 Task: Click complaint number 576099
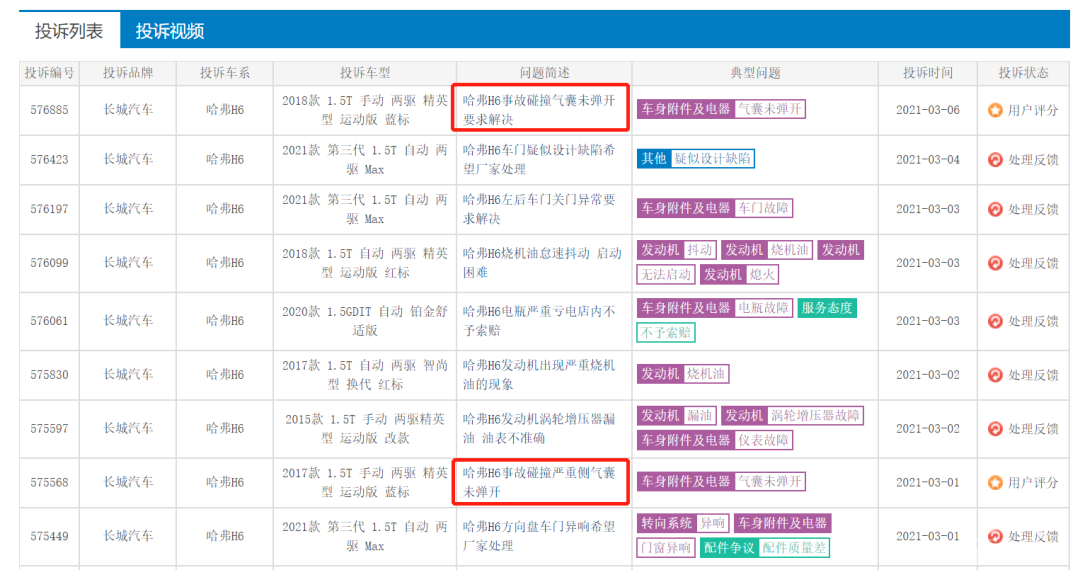click(x=50, y=263)
